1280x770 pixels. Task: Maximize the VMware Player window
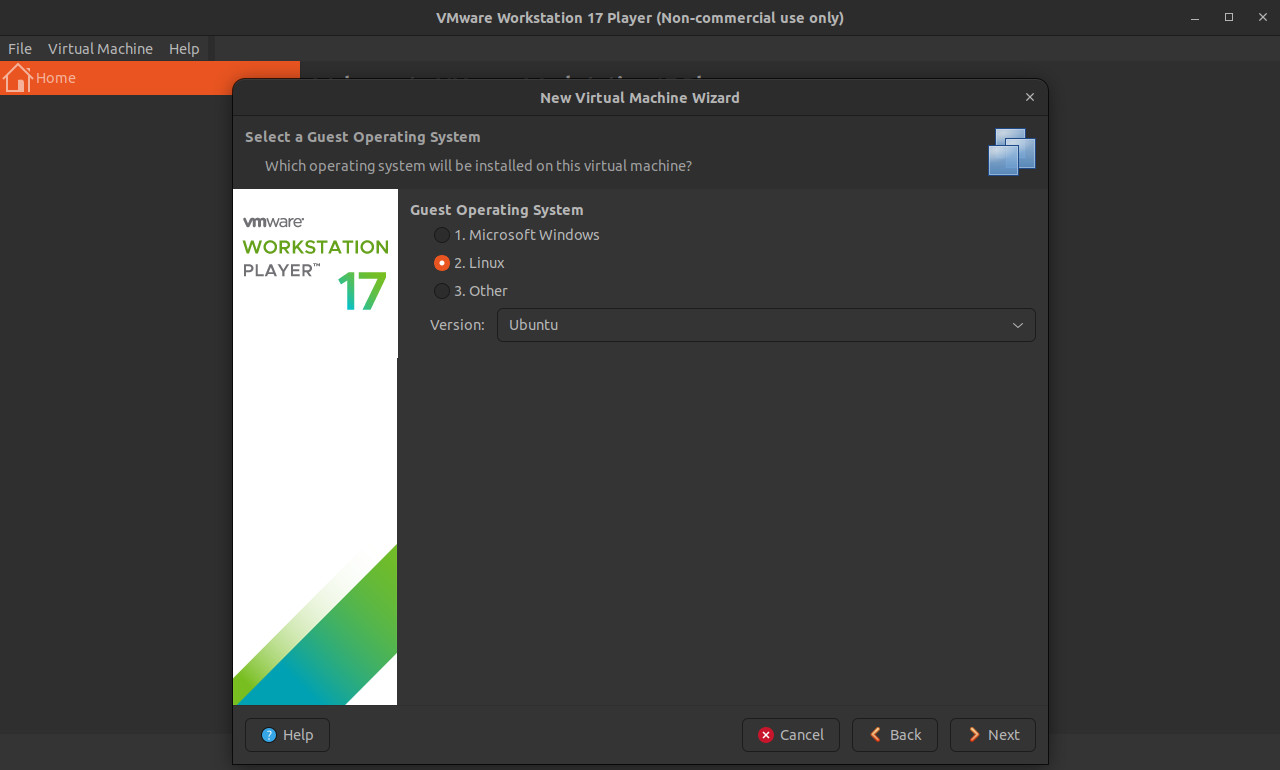(1229, 18)
